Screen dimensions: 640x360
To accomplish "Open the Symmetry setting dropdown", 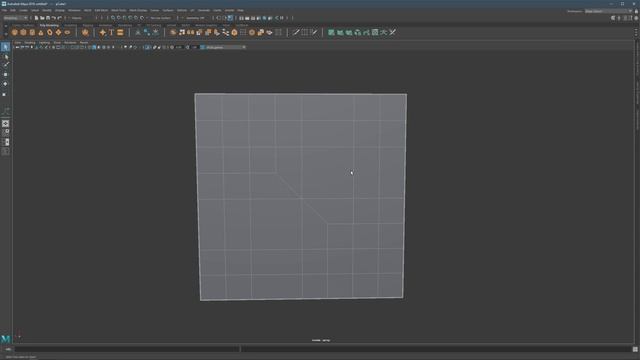I will [196, 18].
